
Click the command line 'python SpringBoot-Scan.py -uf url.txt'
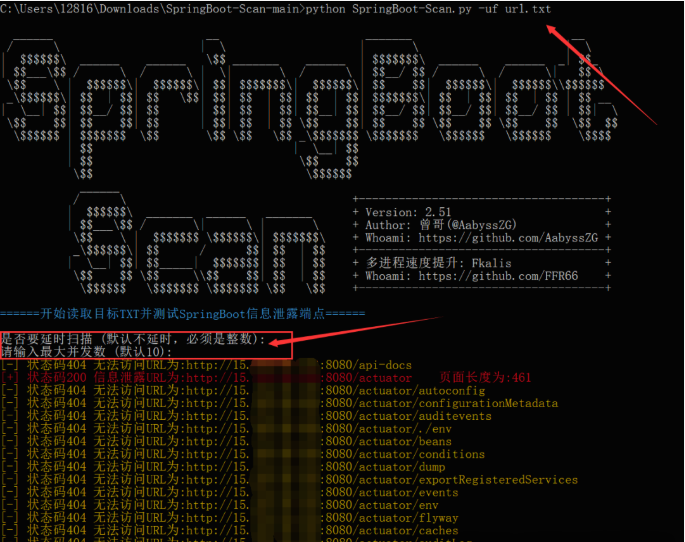tap(428, 9)
